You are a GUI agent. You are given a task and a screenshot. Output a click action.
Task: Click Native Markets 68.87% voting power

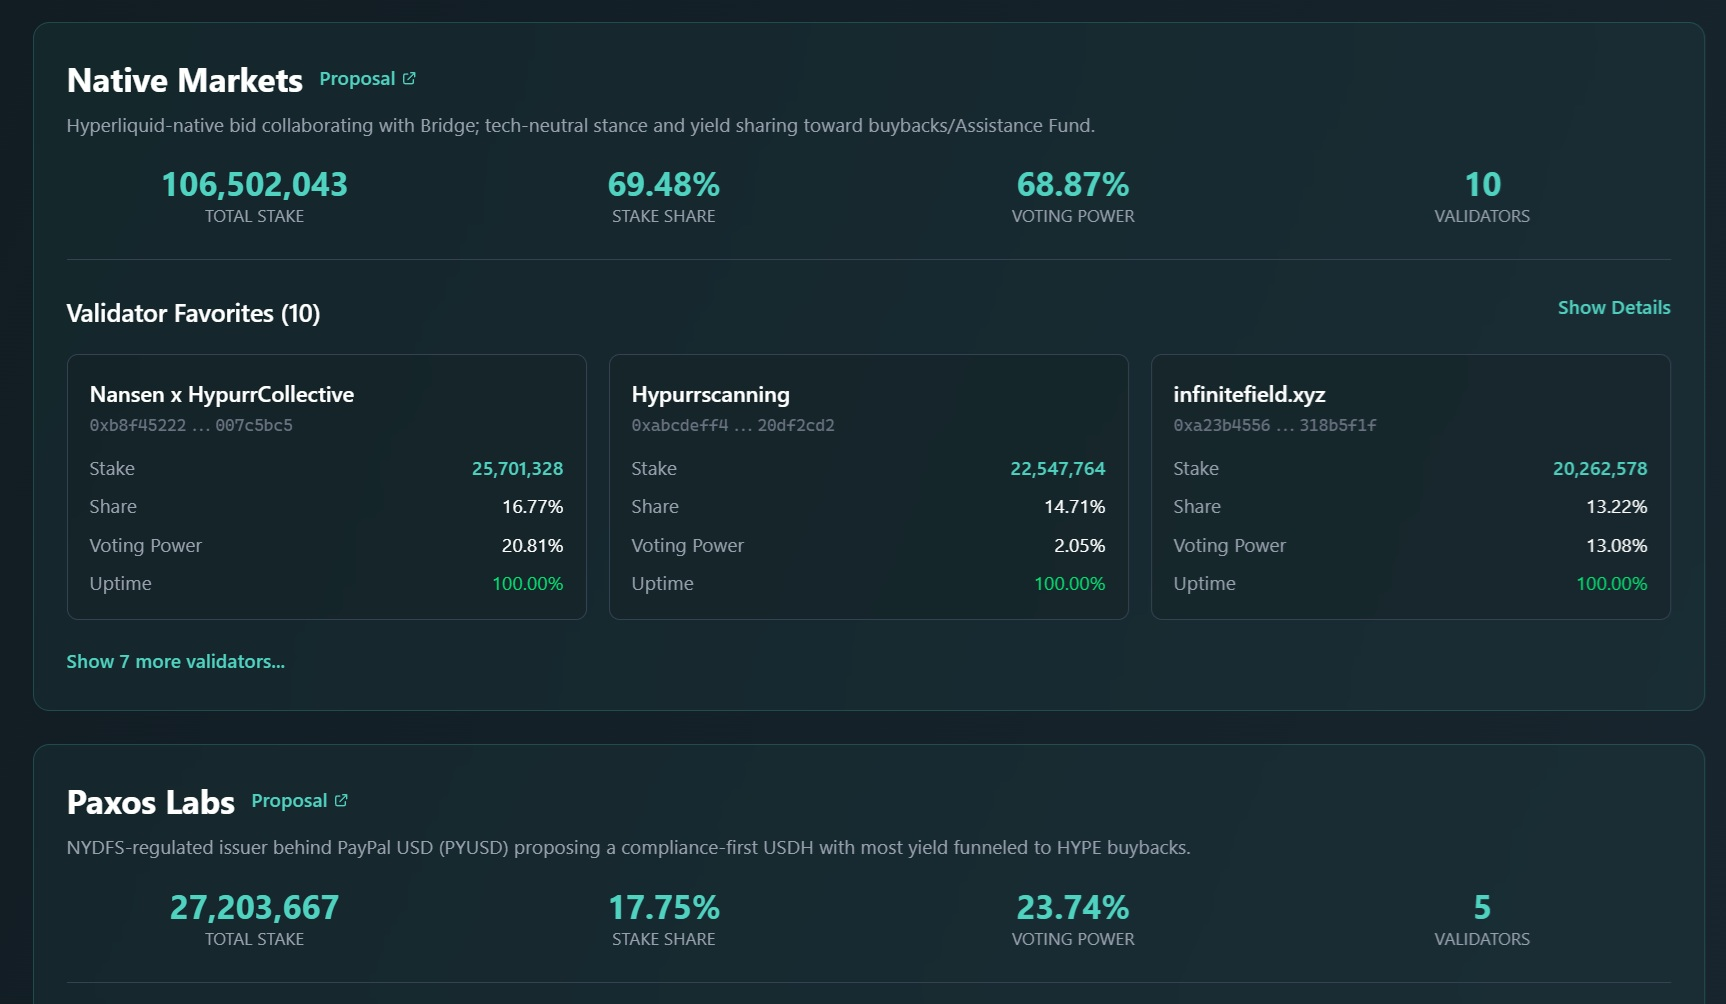click(x=1072, y=185)
